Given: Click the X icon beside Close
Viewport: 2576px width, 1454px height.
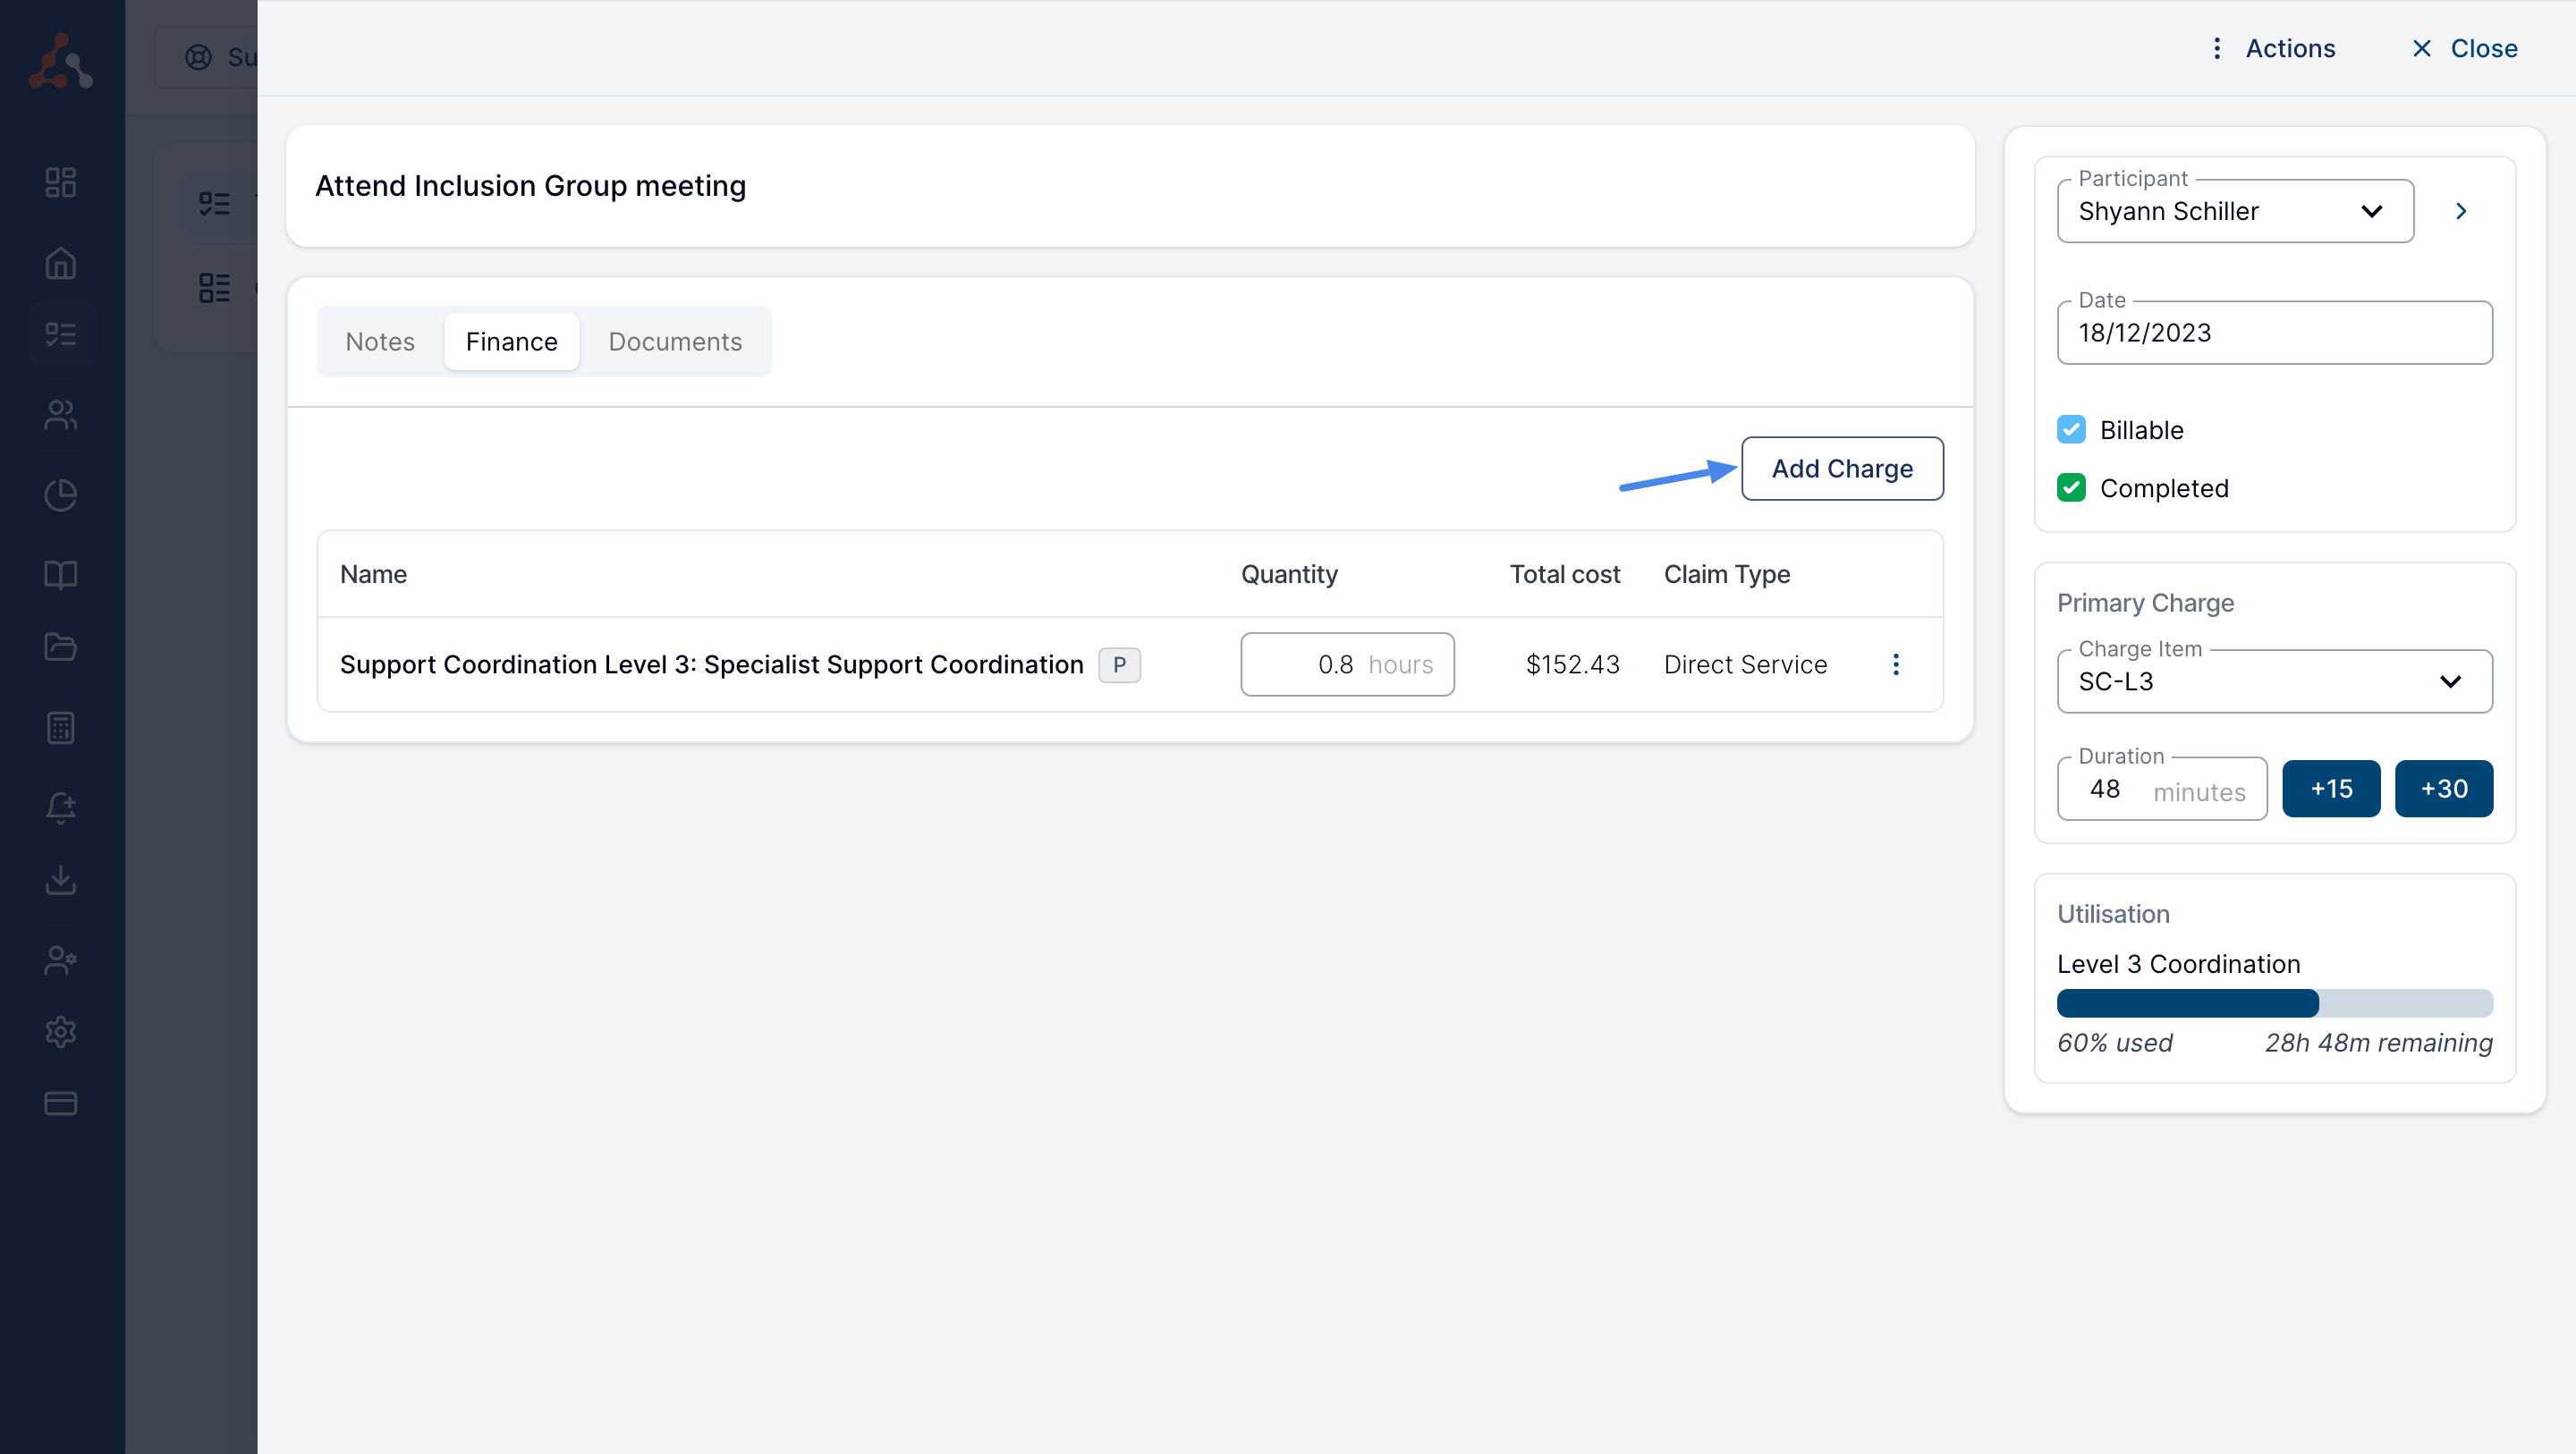Looking at the screenshot, I should tap(2421, 48).
